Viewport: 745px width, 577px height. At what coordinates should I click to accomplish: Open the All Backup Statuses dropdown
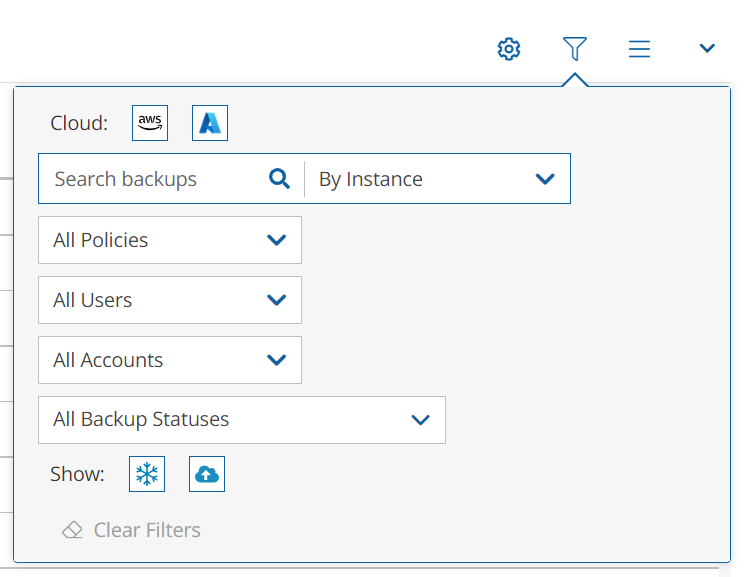point(241,420)
